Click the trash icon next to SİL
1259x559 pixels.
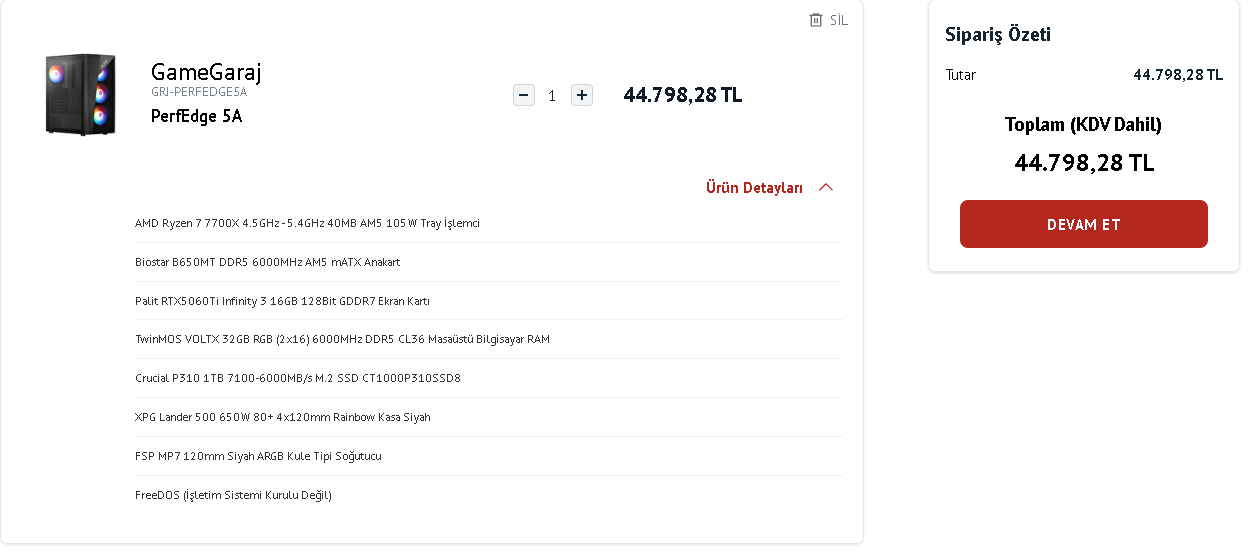point(816,20)
